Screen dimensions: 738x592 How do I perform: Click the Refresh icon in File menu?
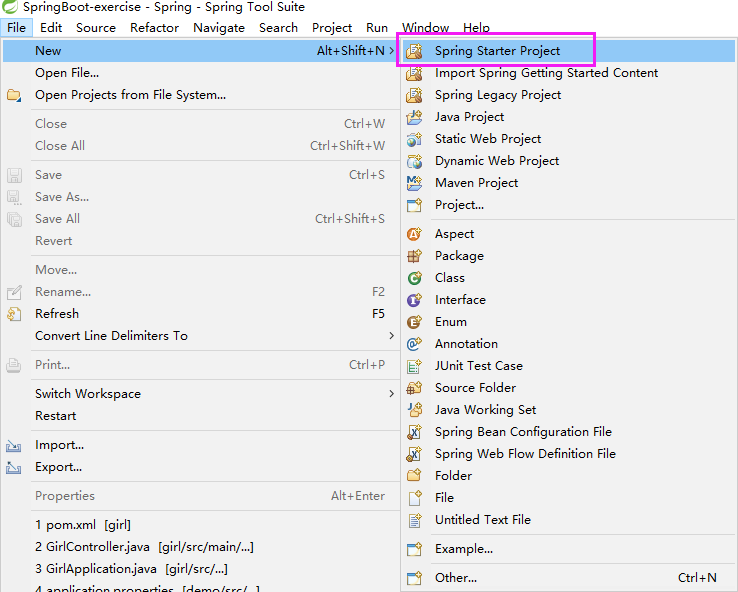click(14, 314)
